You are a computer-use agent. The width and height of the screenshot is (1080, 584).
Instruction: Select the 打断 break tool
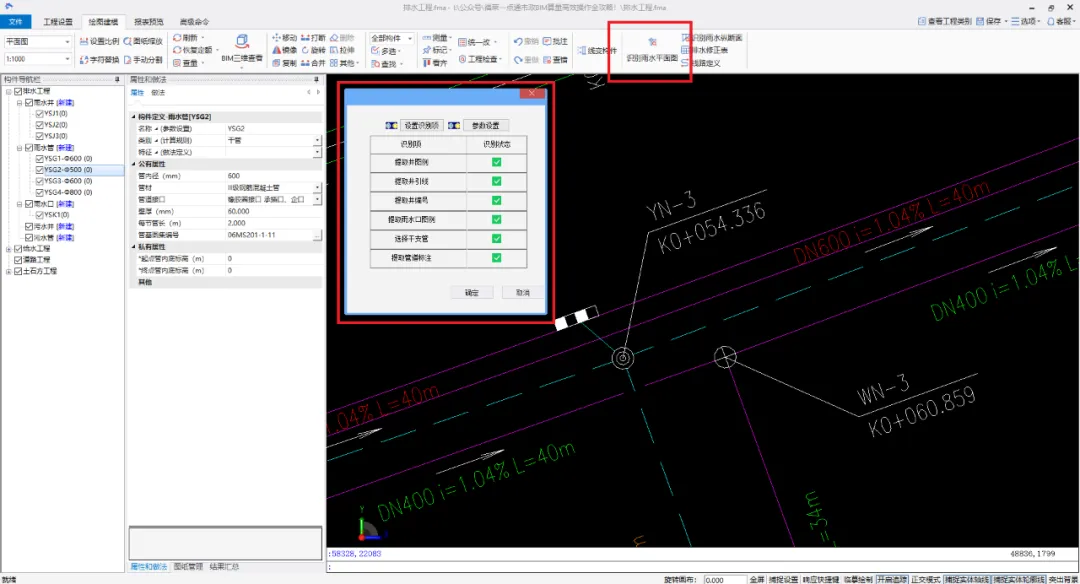point(313,38)
